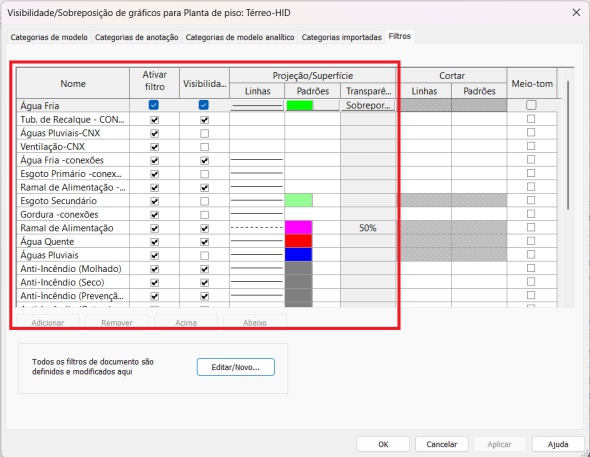This screenshot has width=590, height=457.
Task: Close the Visibilidade/Sobreposição dialog
Action: (576, 12)
